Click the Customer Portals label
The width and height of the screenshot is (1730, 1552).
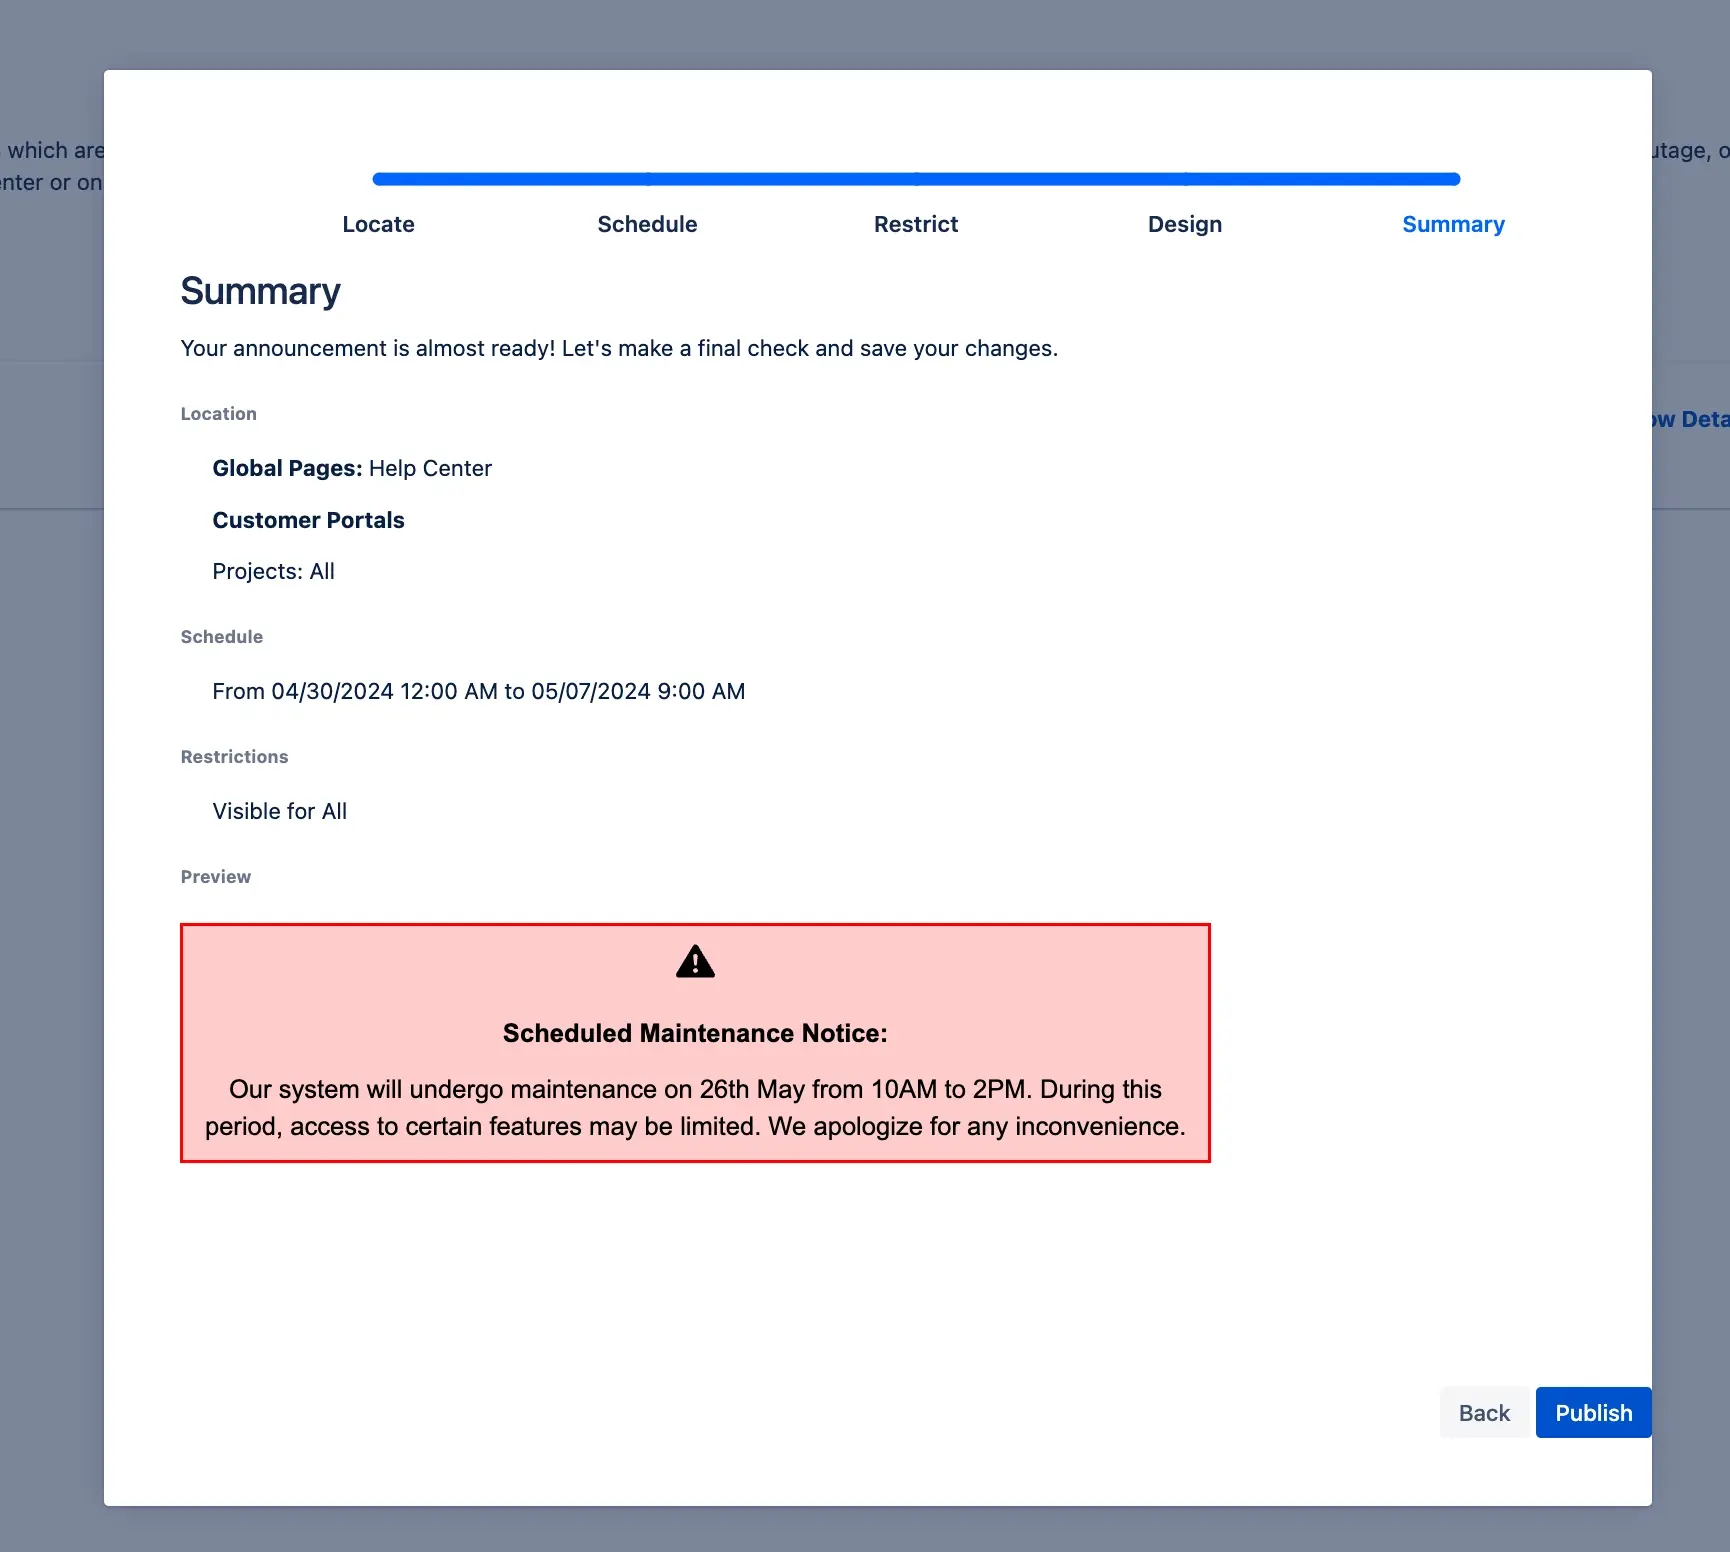(x=308, y=520)
